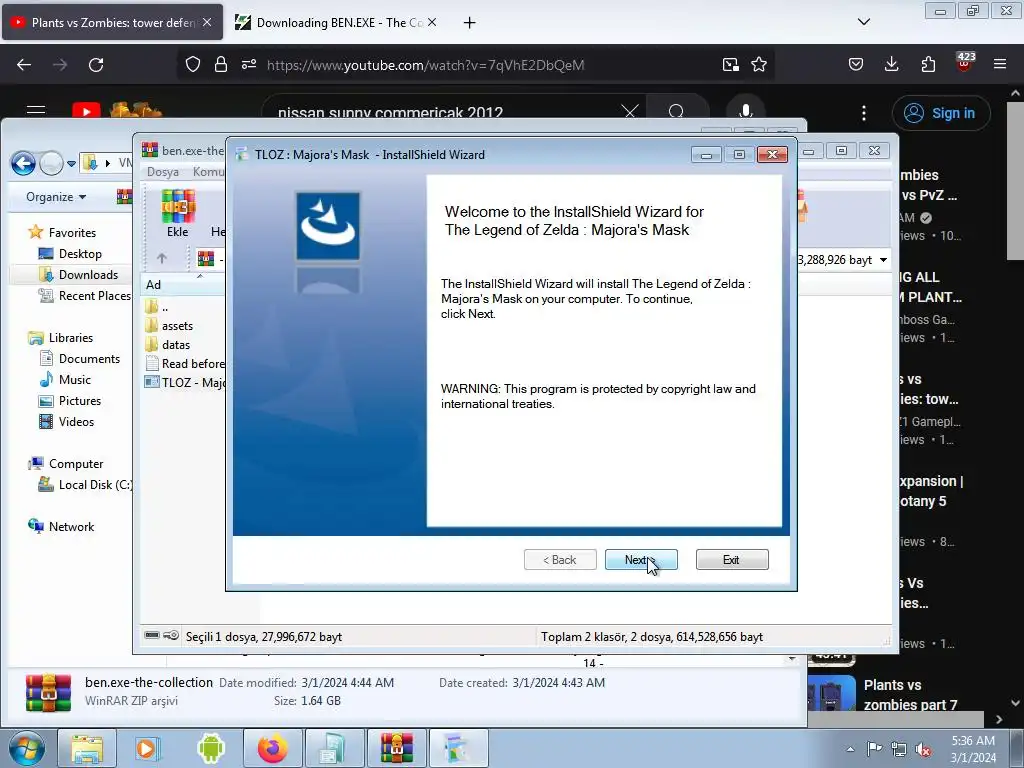The height and width of the screenshot is (768, 1024).
Task: Open the Organize dropdown in Explorer
Action: pyautogui.click(x=56, y=197)
